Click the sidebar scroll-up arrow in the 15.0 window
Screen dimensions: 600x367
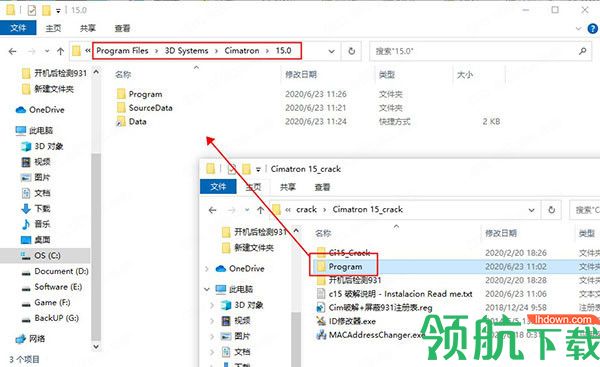(x=96, y=72)
